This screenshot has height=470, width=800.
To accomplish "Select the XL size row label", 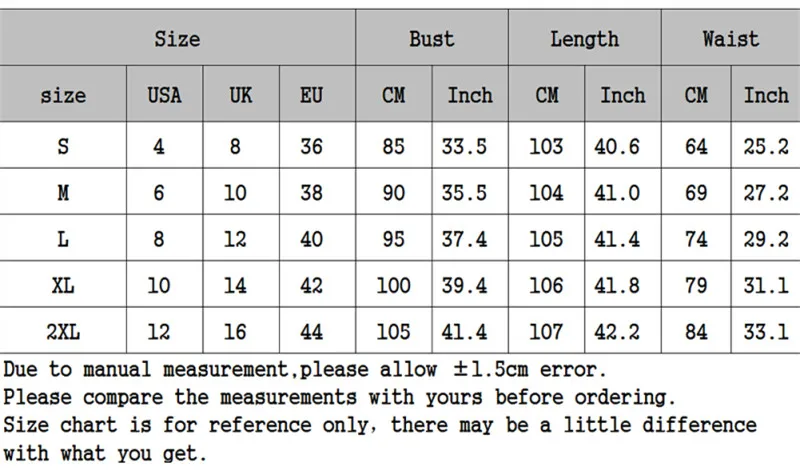I will (63, 286).
